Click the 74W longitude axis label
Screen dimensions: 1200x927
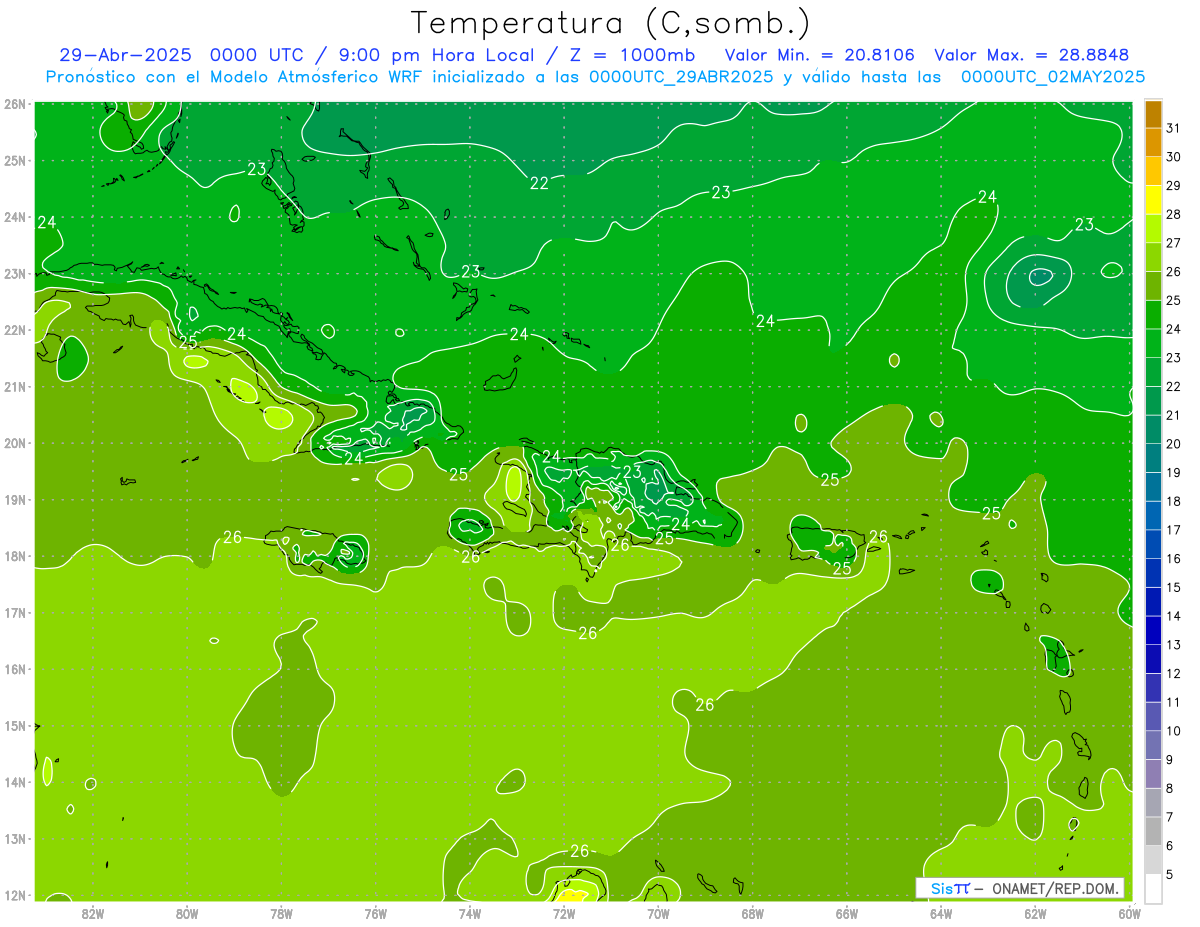click(470, 914)
